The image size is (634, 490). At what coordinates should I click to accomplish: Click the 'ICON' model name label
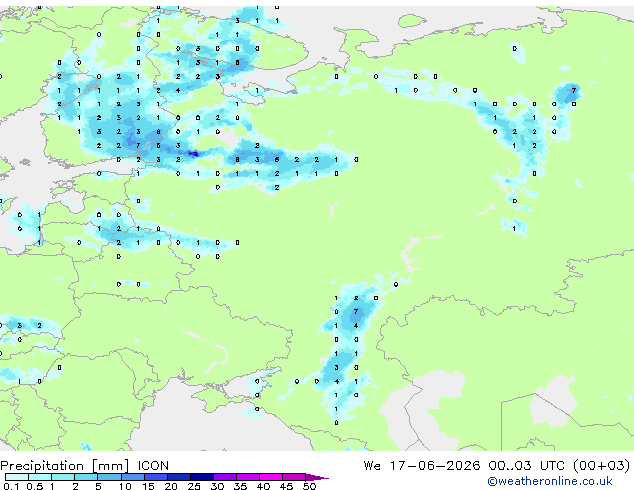pos(153,466)
